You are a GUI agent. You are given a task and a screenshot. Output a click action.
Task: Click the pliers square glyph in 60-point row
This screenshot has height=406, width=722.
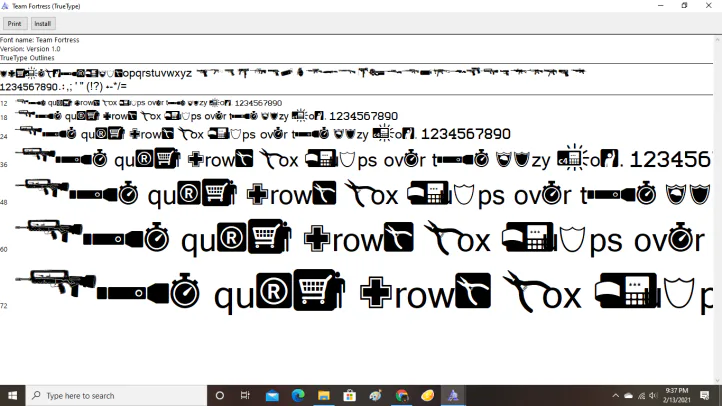point(399,237)
